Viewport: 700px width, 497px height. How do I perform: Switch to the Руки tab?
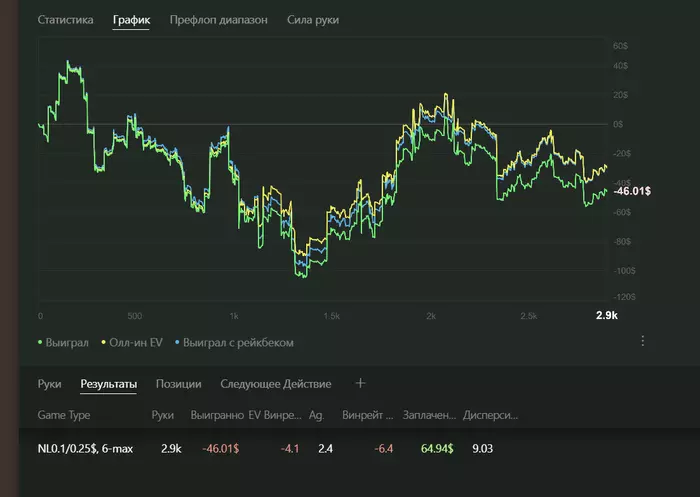(50, 383)
